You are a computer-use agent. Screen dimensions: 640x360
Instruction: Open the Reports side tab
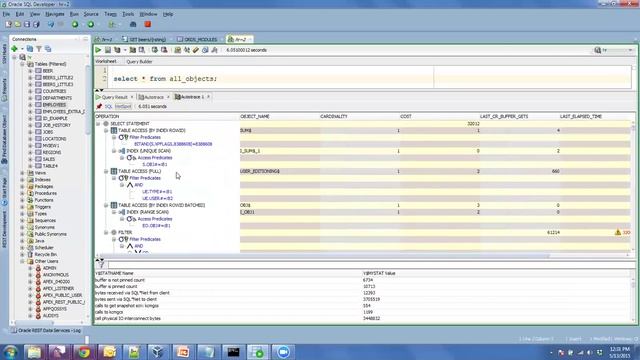(4, 90)
